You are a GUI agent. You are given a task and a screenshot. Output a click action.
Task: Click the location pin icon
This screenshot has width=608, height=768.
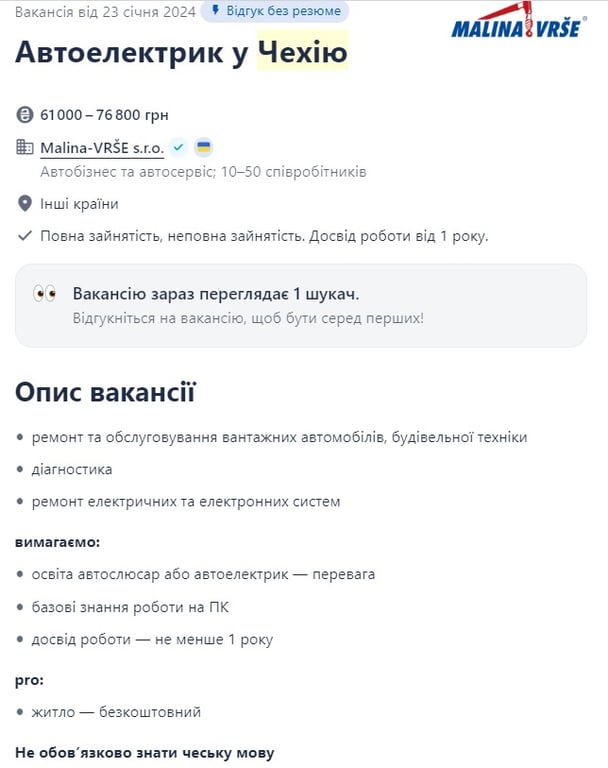[25, 204]
